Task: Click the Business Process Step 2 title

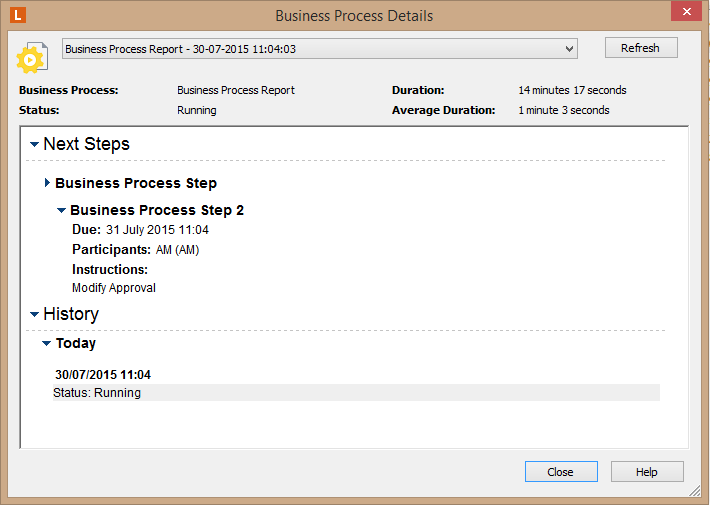Action: (157, 210)
